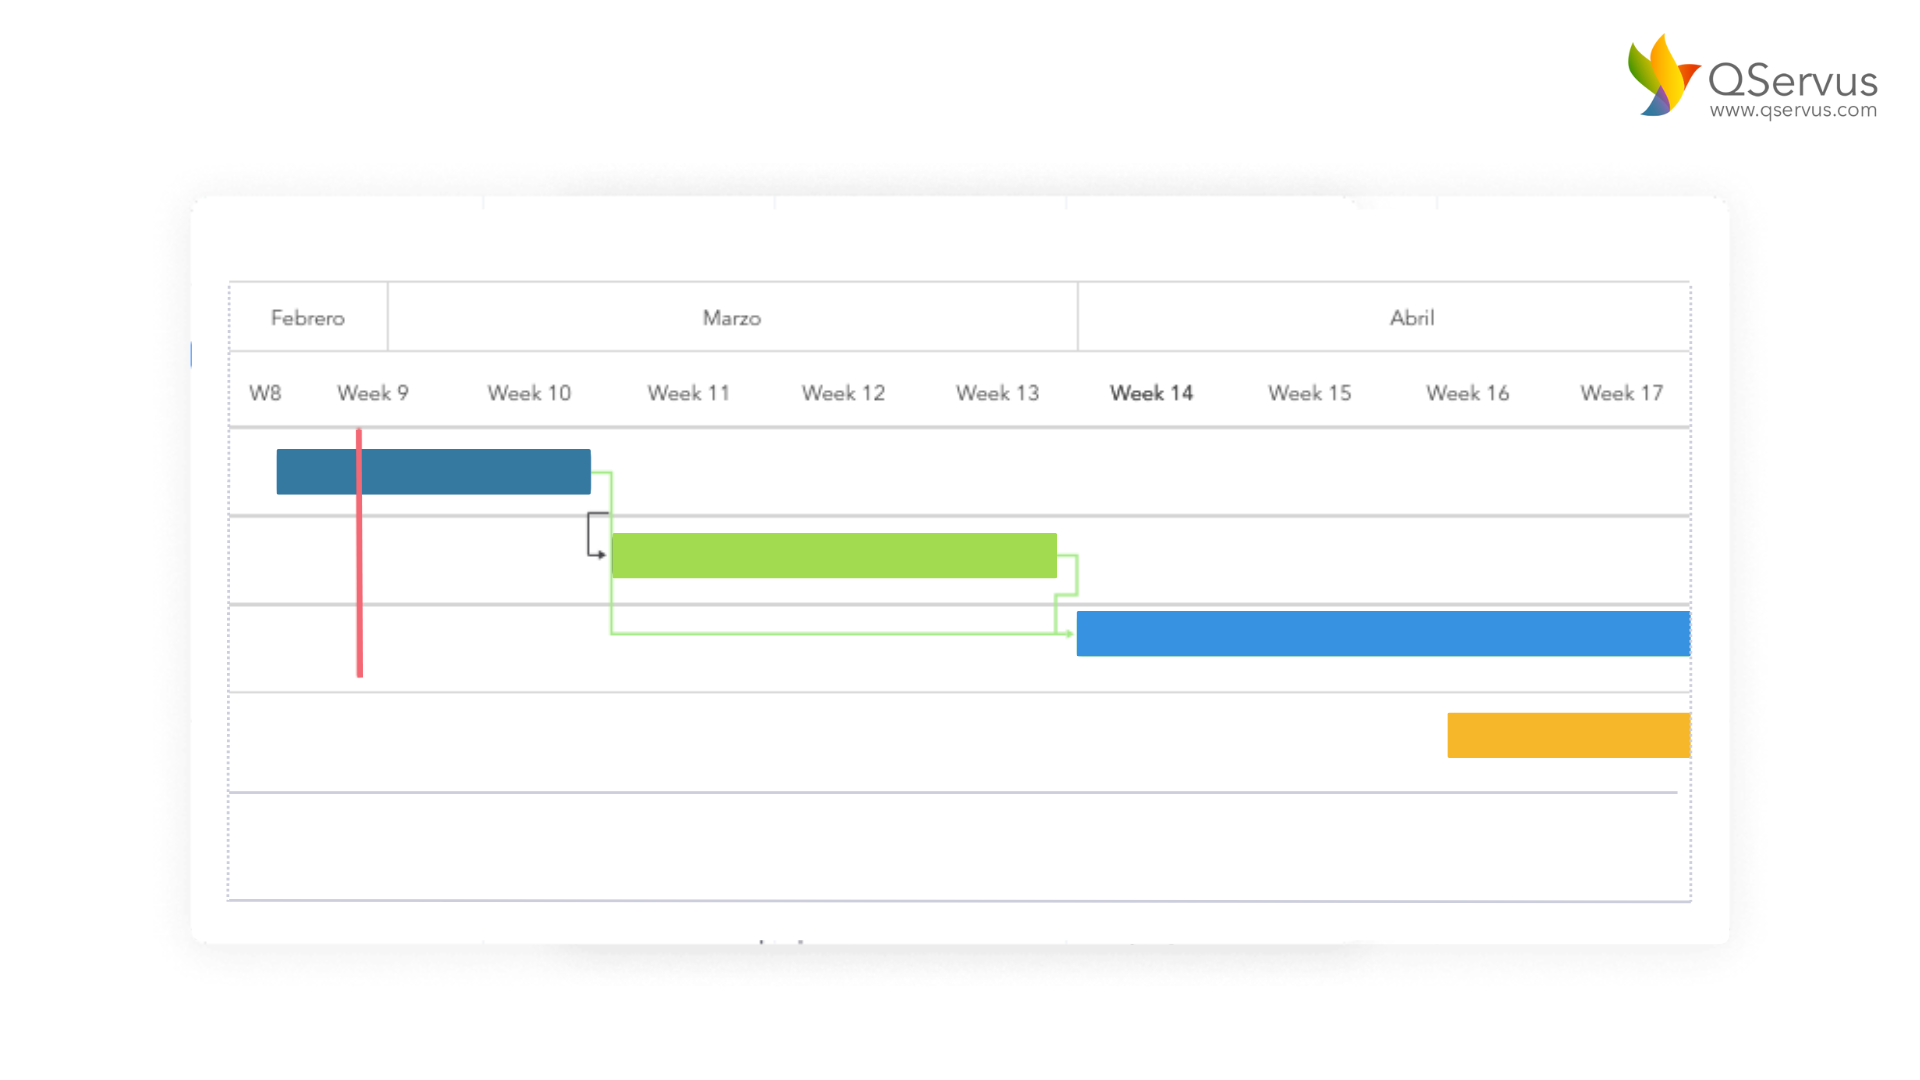1920x1080 pixels.
Task: Click the bright blue task bar
Action: click(1382, 634)
